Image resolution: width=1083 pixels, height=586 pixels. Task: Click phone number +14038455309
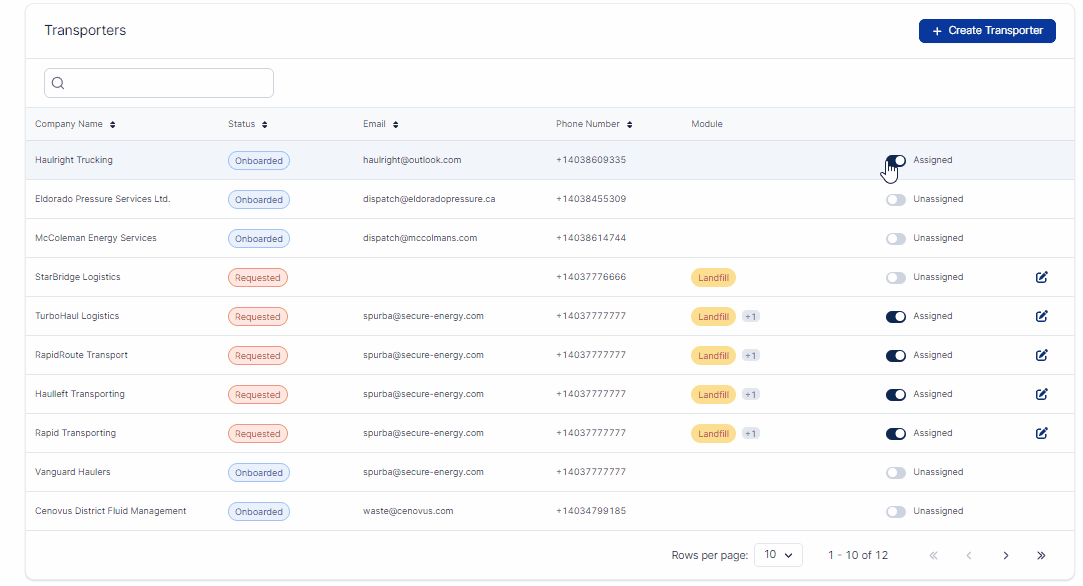coord(591,199)
